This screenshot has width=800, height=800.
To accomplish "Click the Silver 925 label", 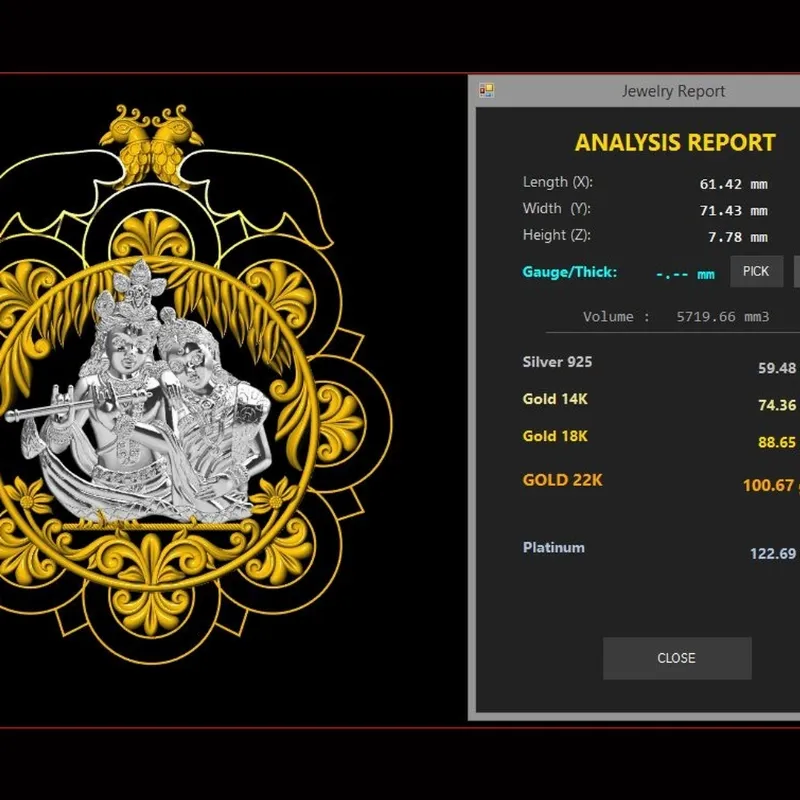I will click(557, 362).
